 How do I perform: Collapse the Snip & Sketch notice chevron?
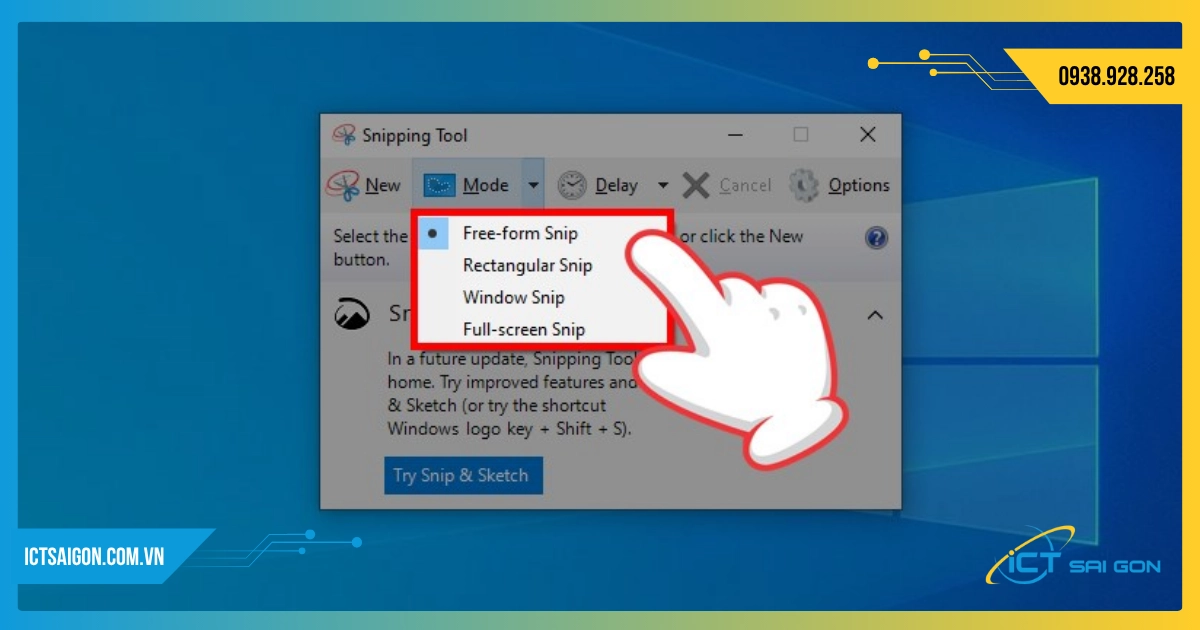click(x=875, y=315)
